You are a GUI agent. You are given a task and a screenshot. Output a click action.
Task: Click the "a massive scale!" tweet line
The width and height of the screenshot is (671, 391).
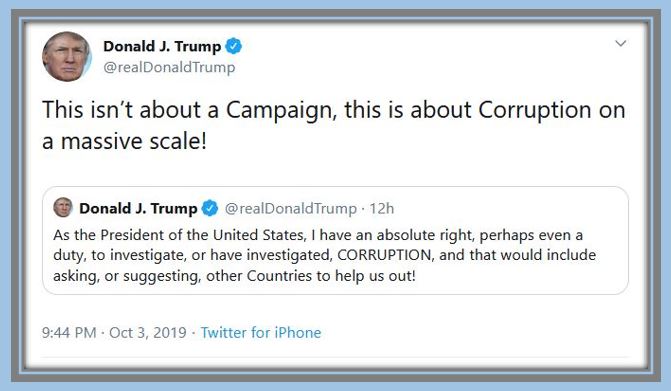[125, 141]
